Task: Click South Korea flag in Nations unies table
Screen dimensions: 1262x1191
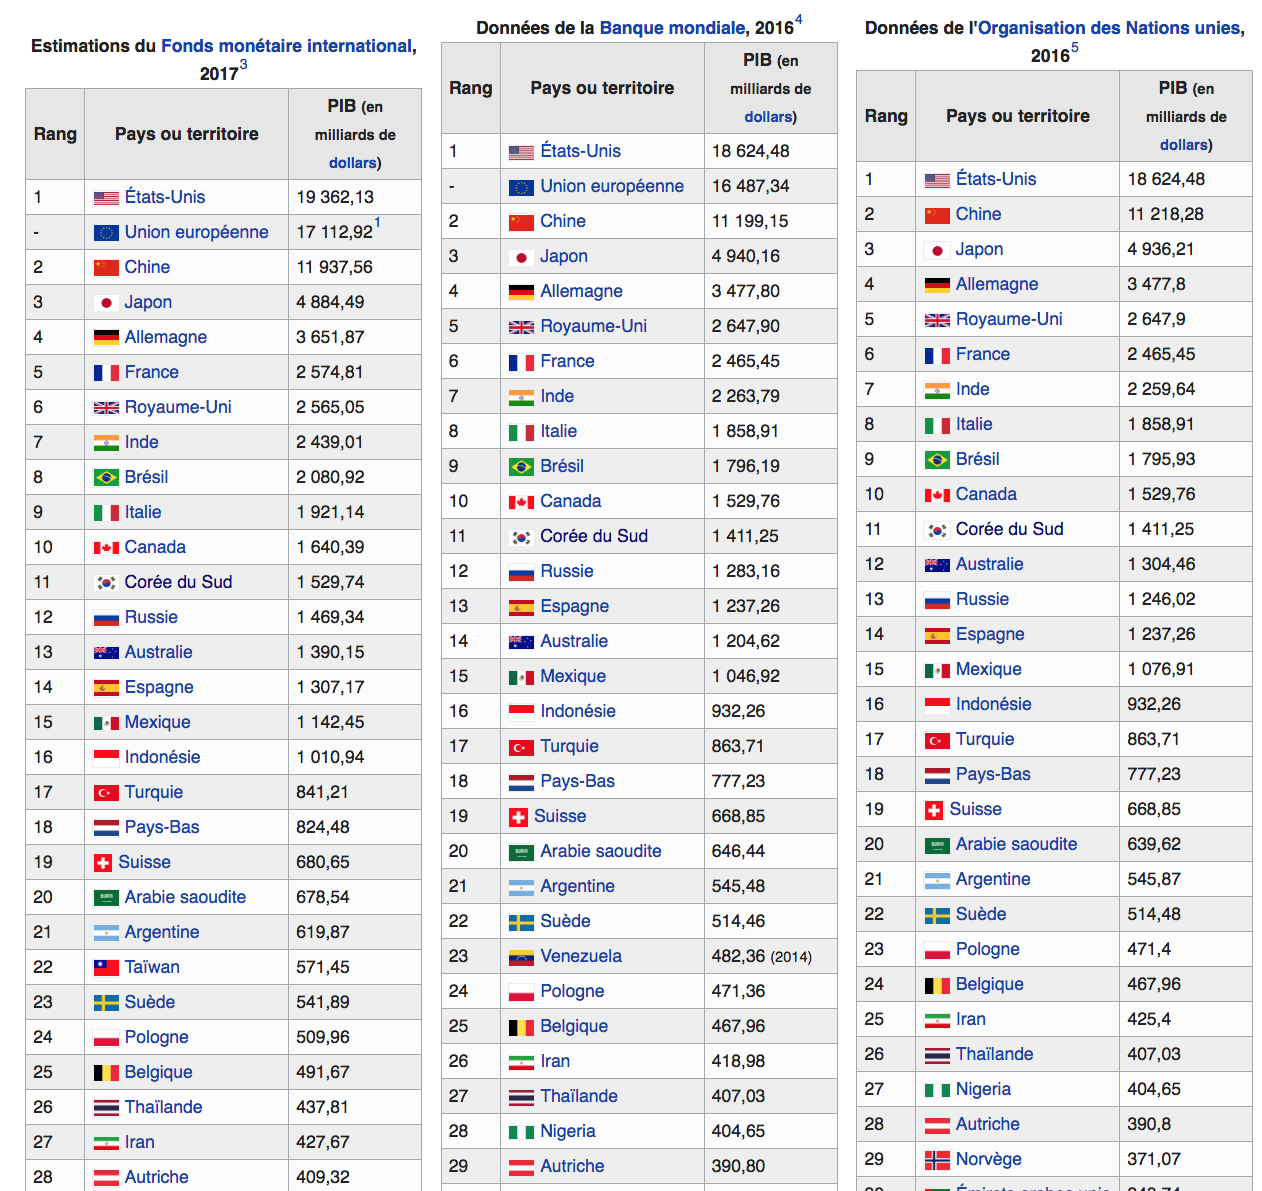Action: click(937, 530)
